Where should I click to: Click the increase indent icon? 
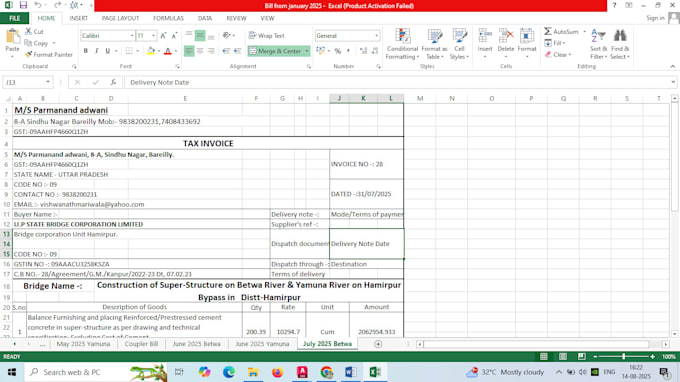point(238,51)
